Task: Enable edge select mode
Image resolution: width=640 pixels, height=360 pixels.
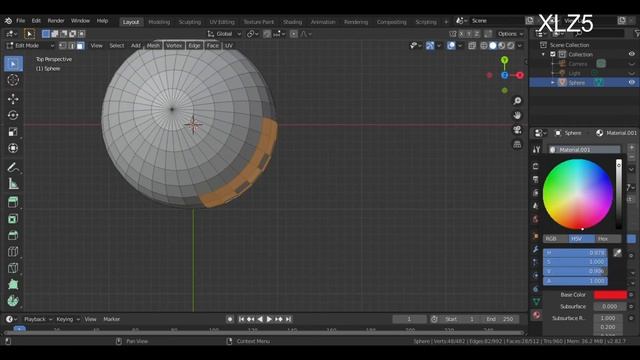Action: [71, 46]
